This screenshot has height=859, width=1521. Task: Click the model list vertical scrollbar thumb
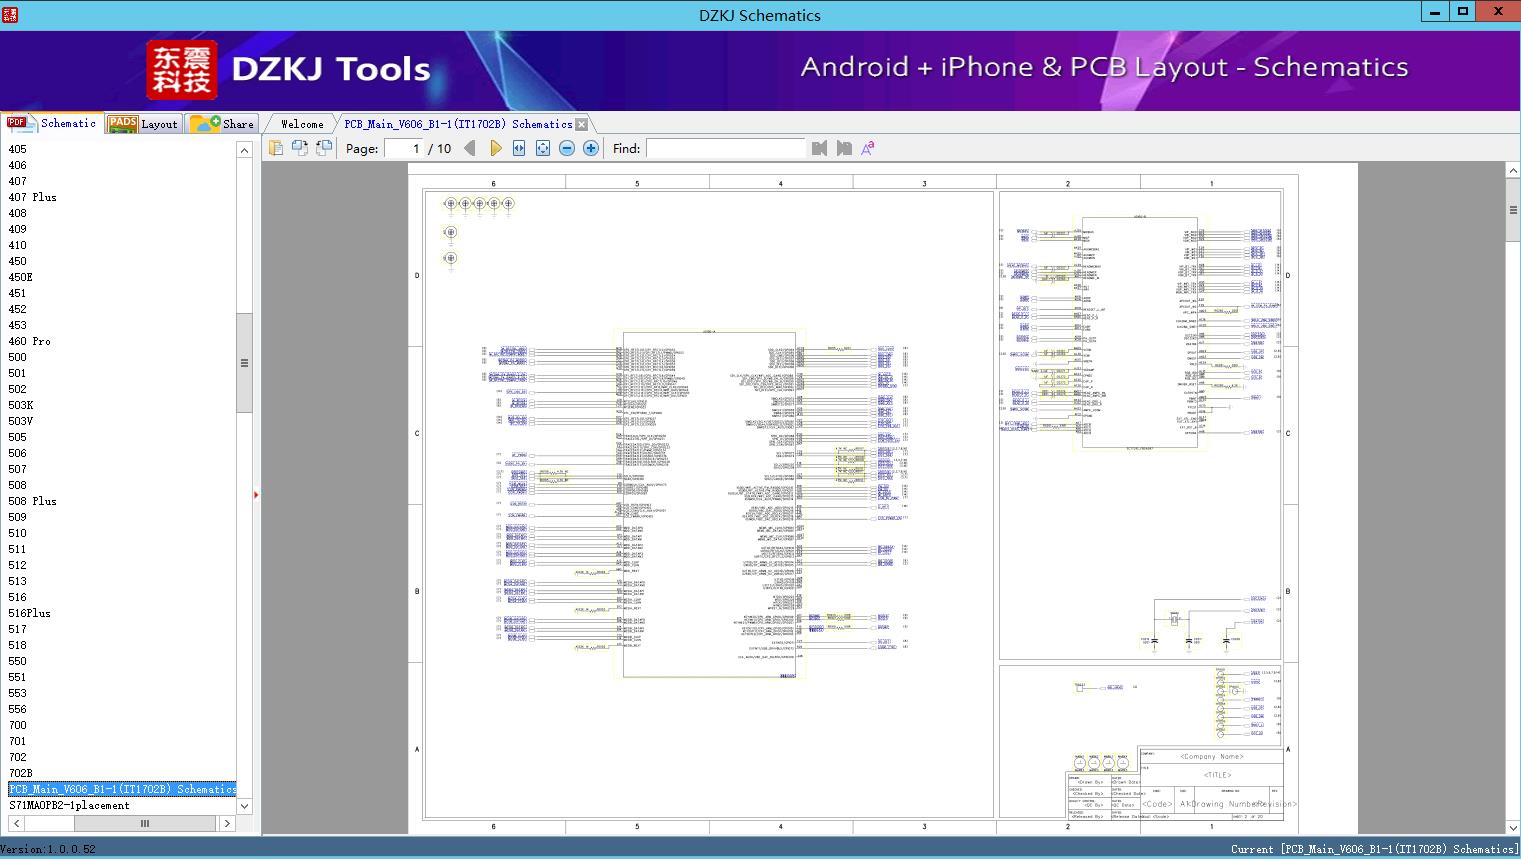click(x=244, y=362)
